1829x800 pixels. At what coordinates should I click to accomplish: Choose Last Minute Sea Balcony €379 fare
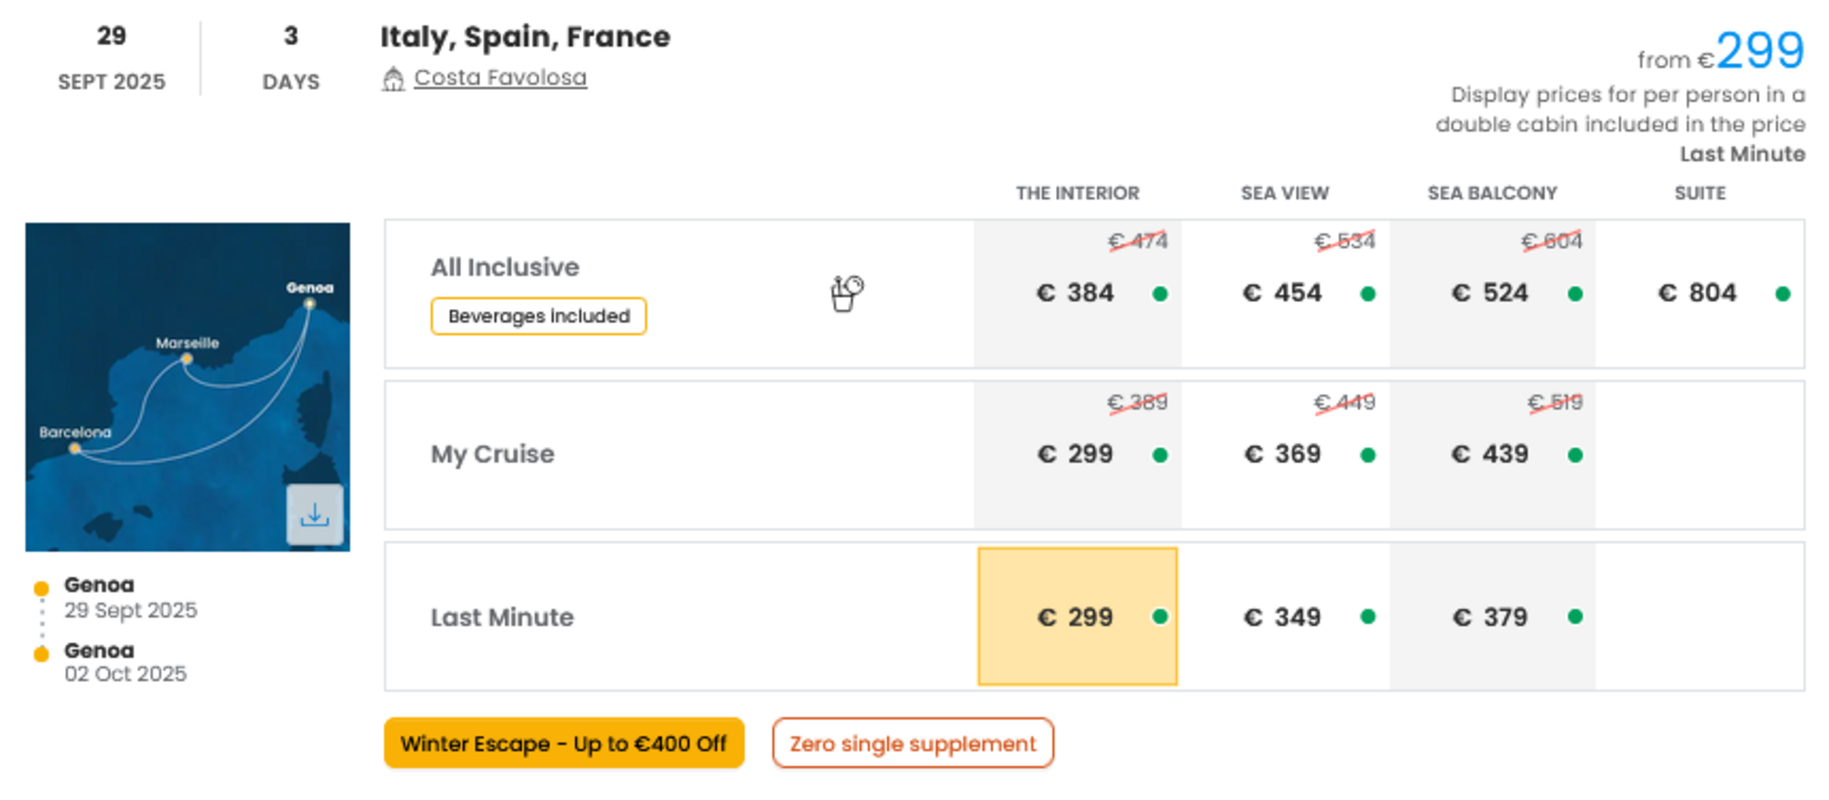pyautogui.click(x=1492, y=616)
